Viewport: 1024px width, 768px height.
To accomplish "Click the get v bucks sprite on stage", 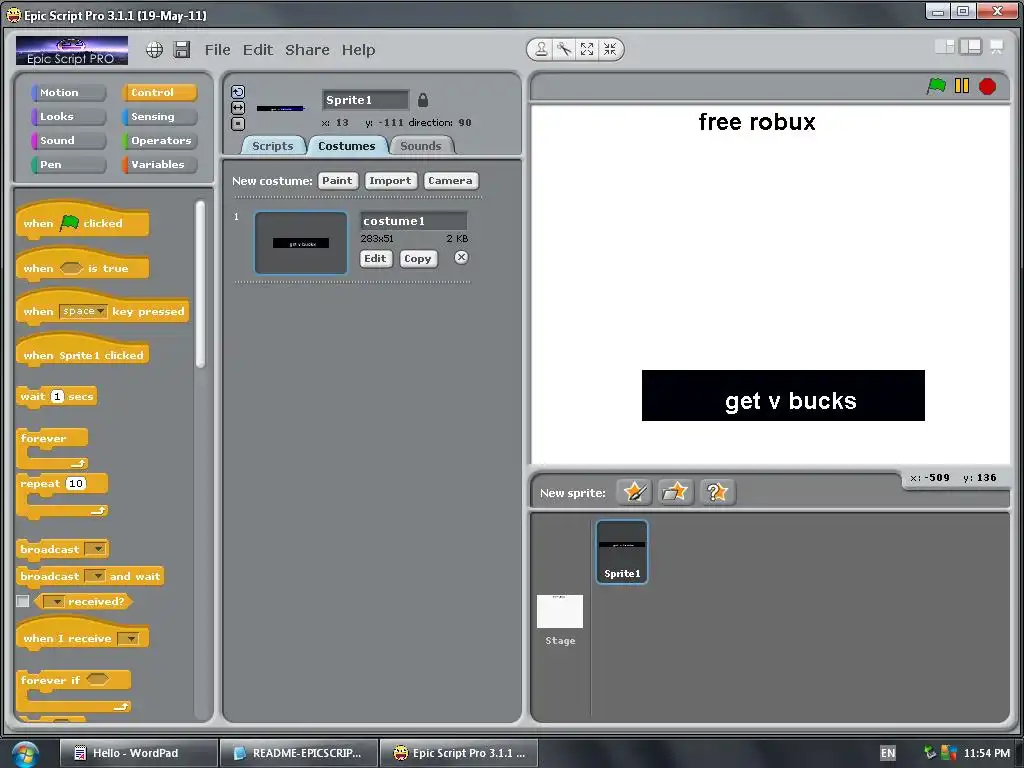I will click(783, 396).
